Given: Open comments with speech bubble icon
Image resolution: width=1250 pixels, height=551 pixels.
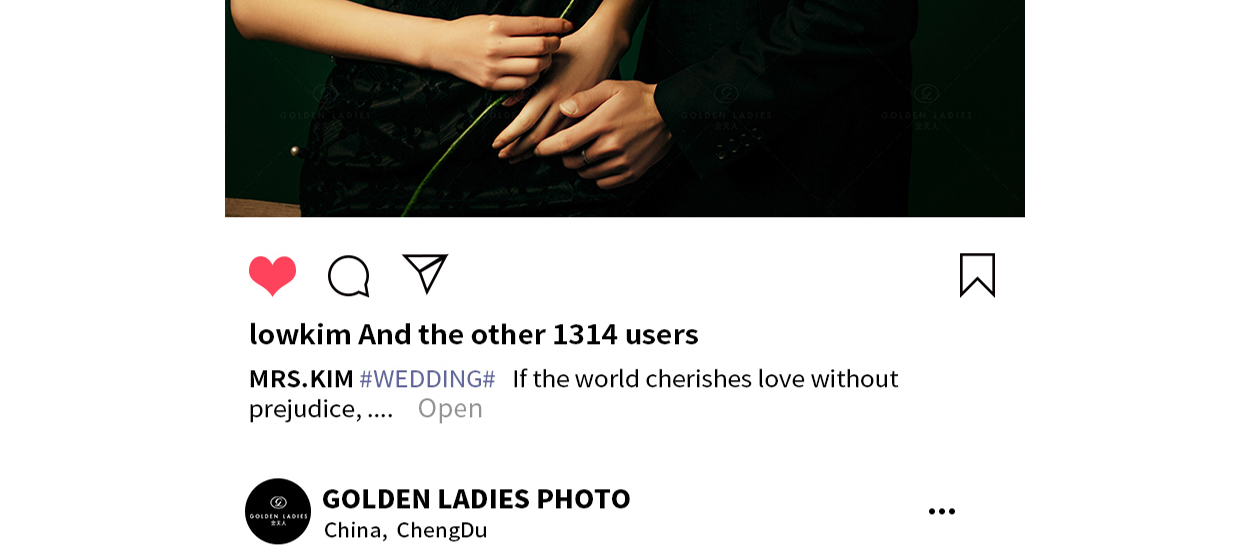Looking at the screenshot, I should 349,276.
